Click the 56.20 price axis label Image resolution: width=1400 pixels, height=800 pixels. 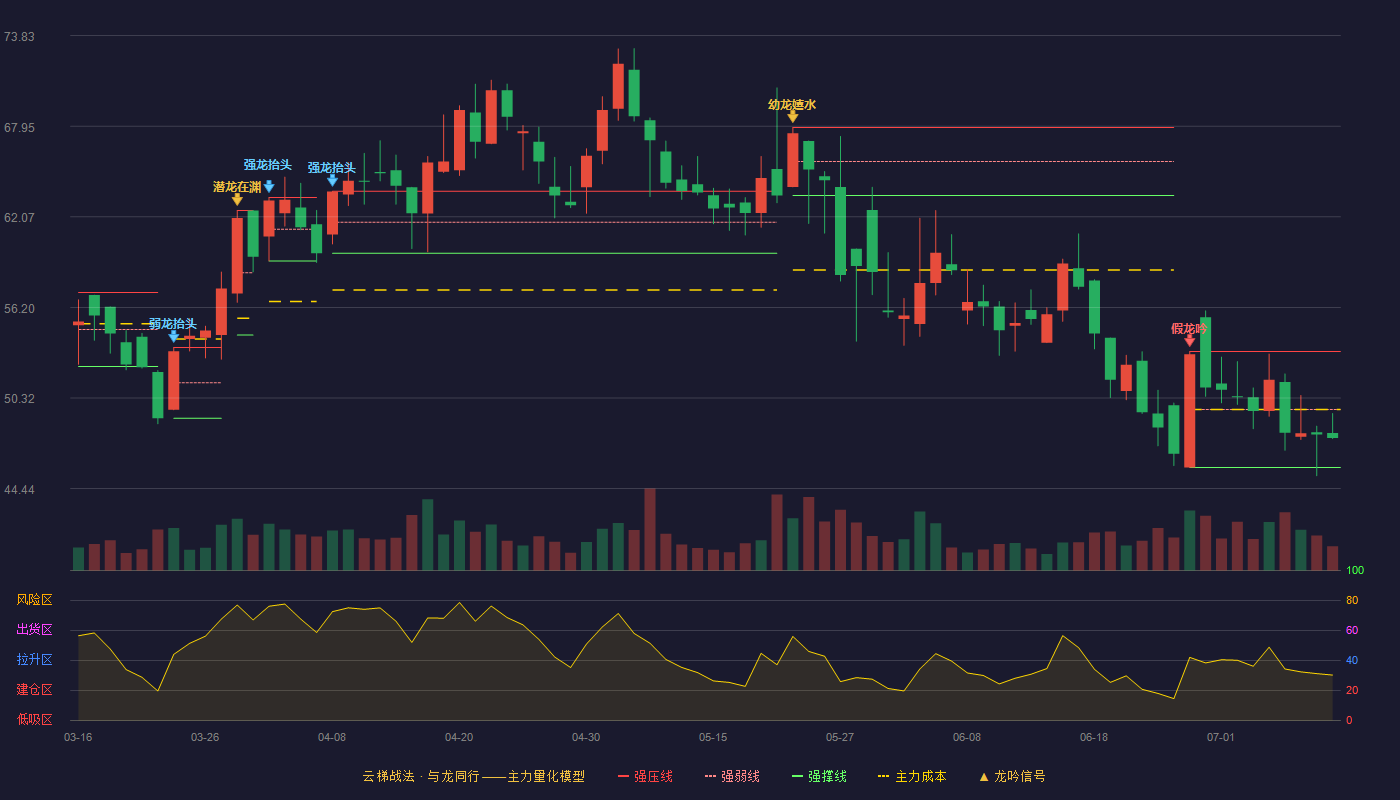(19, 309)
